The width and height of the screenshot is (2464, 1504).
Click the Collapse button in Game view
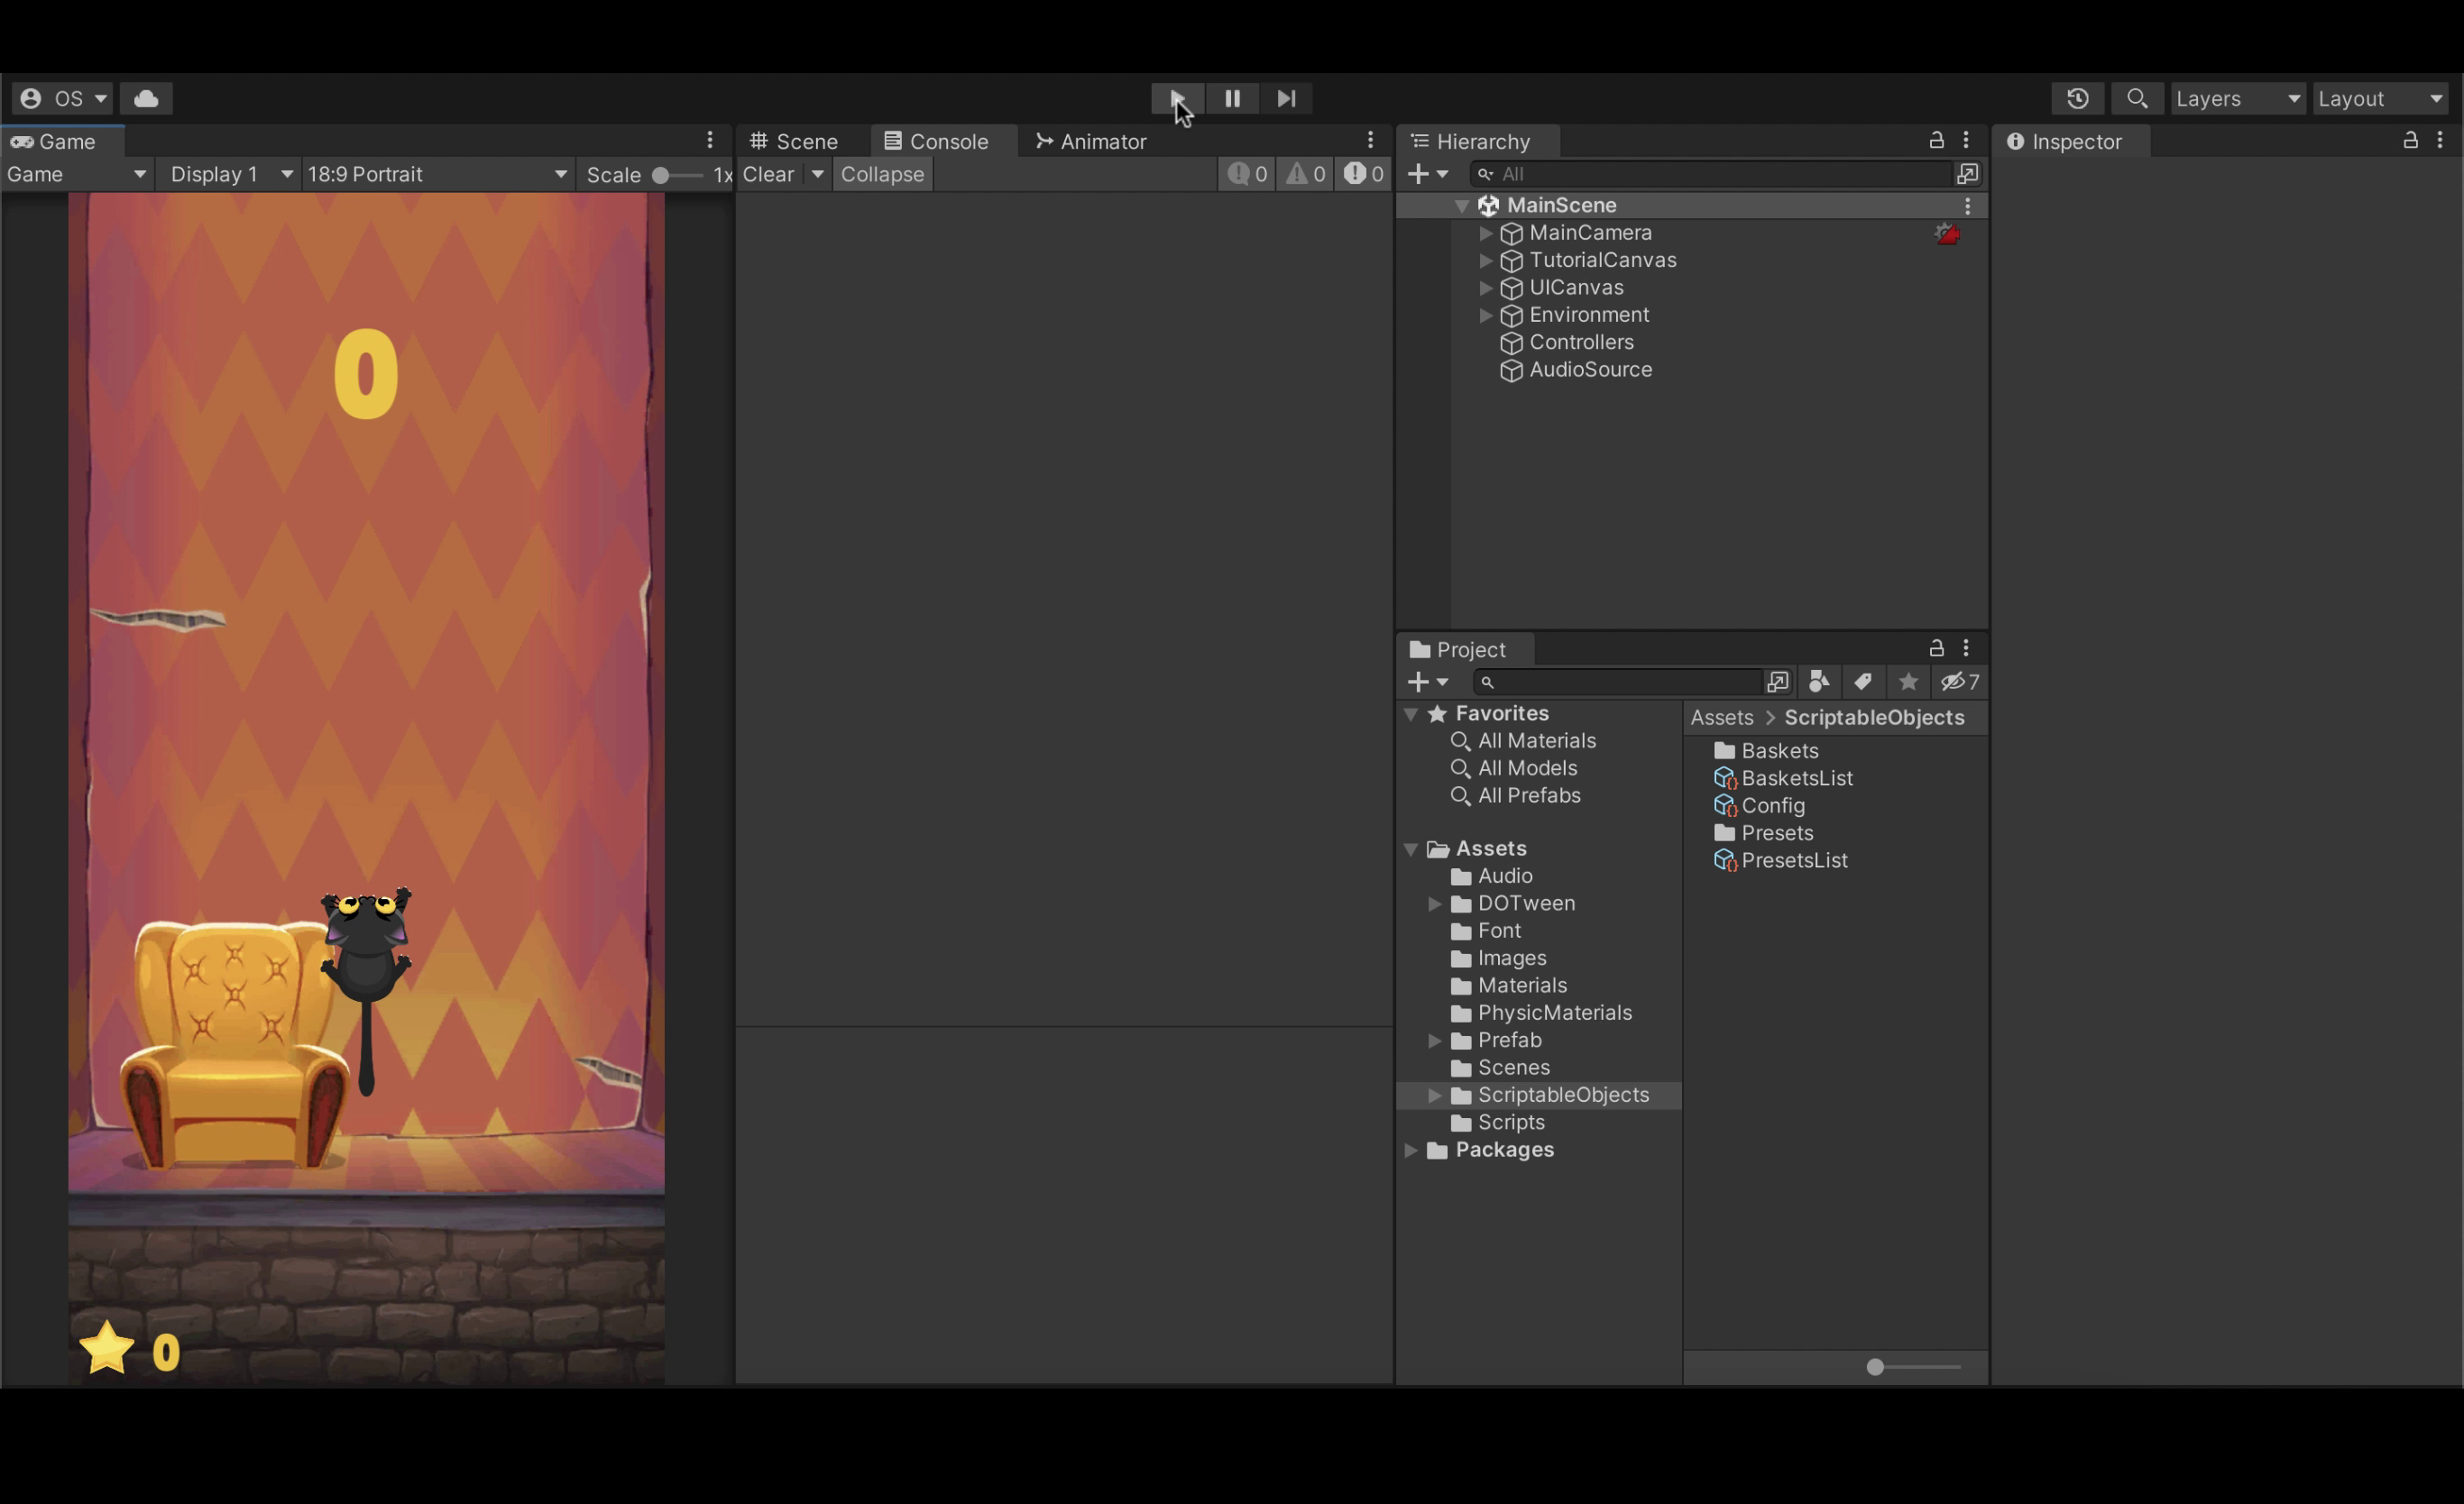880,172
